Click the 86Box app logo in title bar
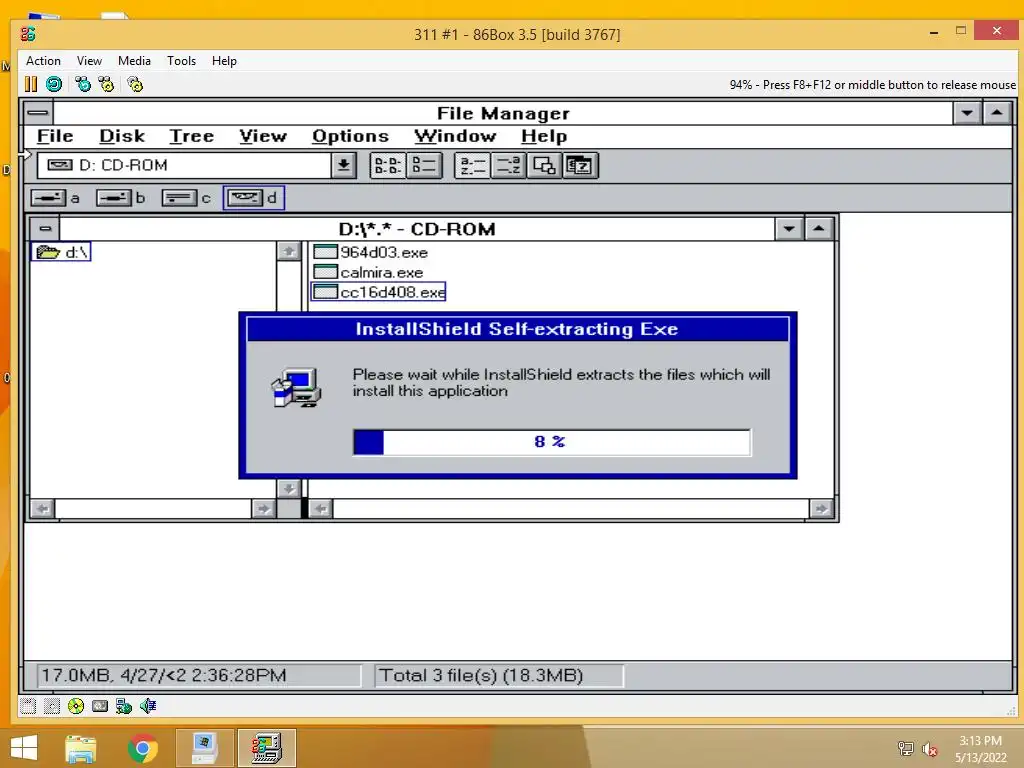 point(28,34)
